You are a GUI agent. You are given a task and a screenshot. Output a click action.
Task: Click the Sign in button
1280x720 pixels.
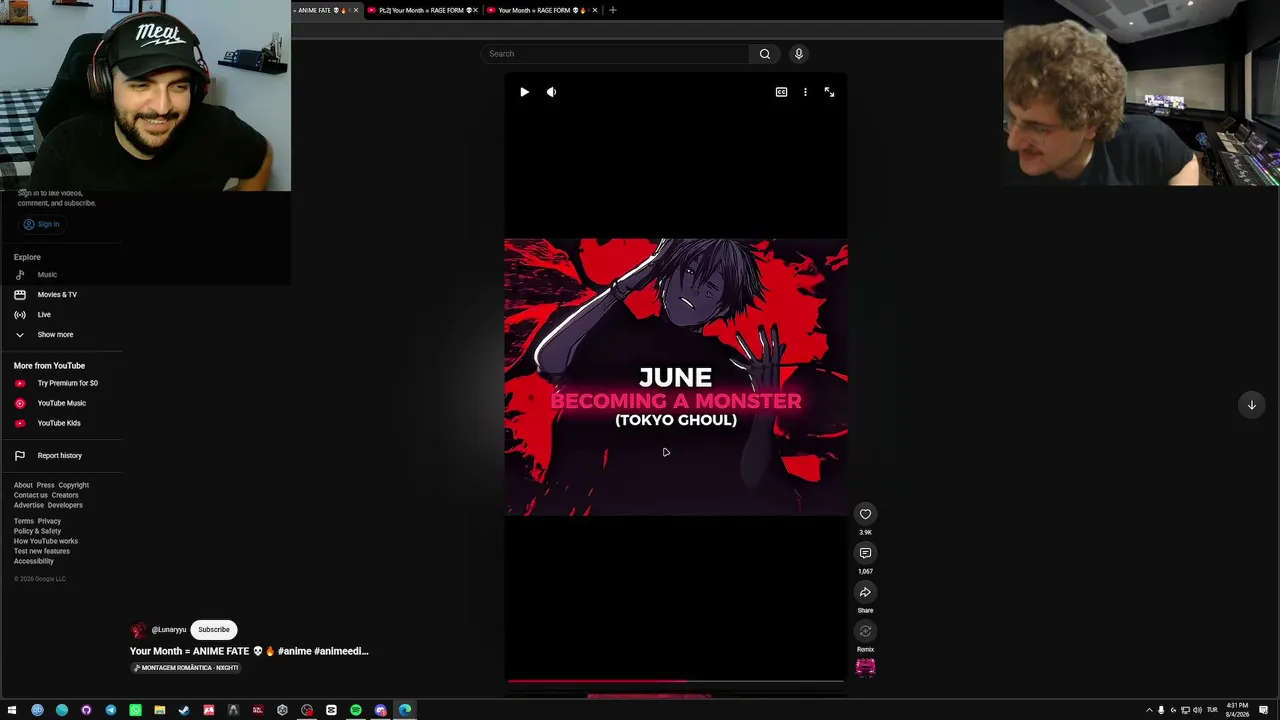coord(42,224)
